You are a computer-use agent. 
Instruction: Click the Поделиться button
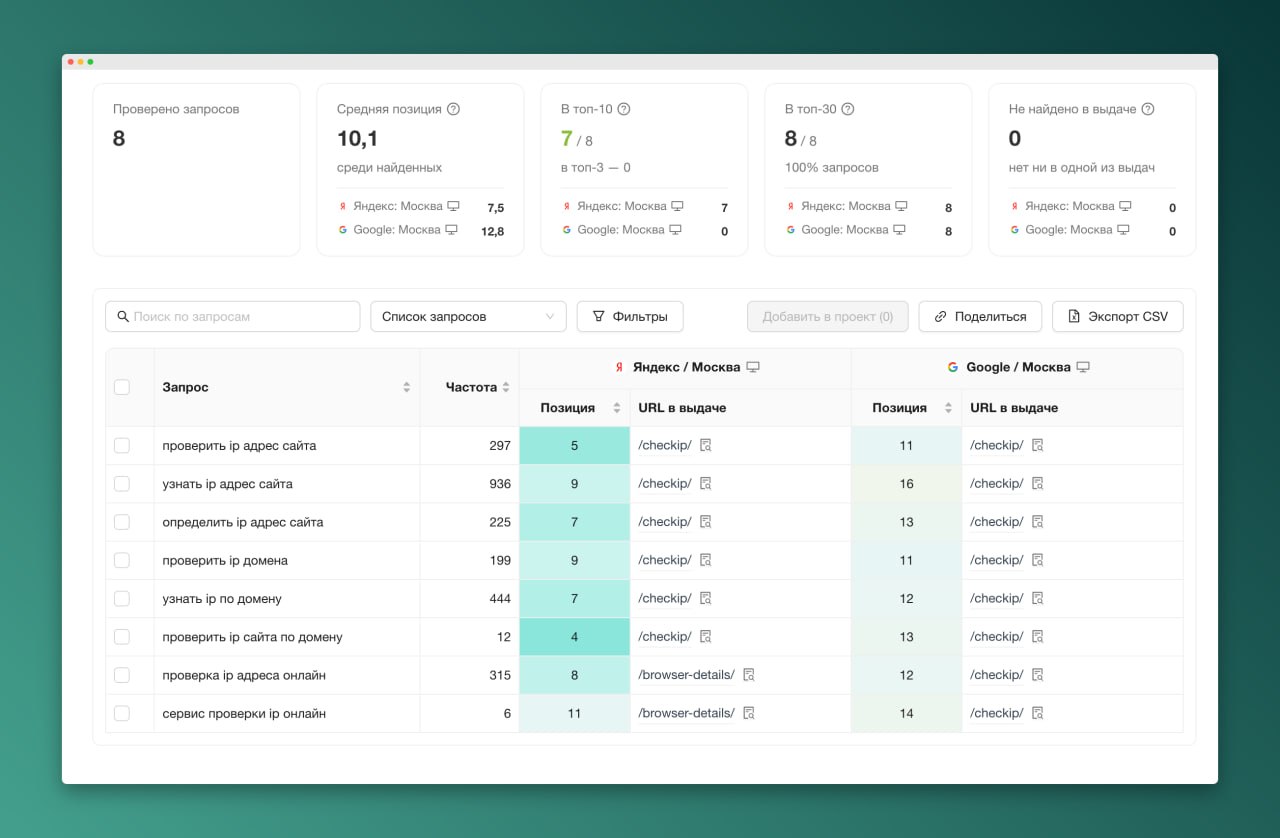click(x=980, y=316)
